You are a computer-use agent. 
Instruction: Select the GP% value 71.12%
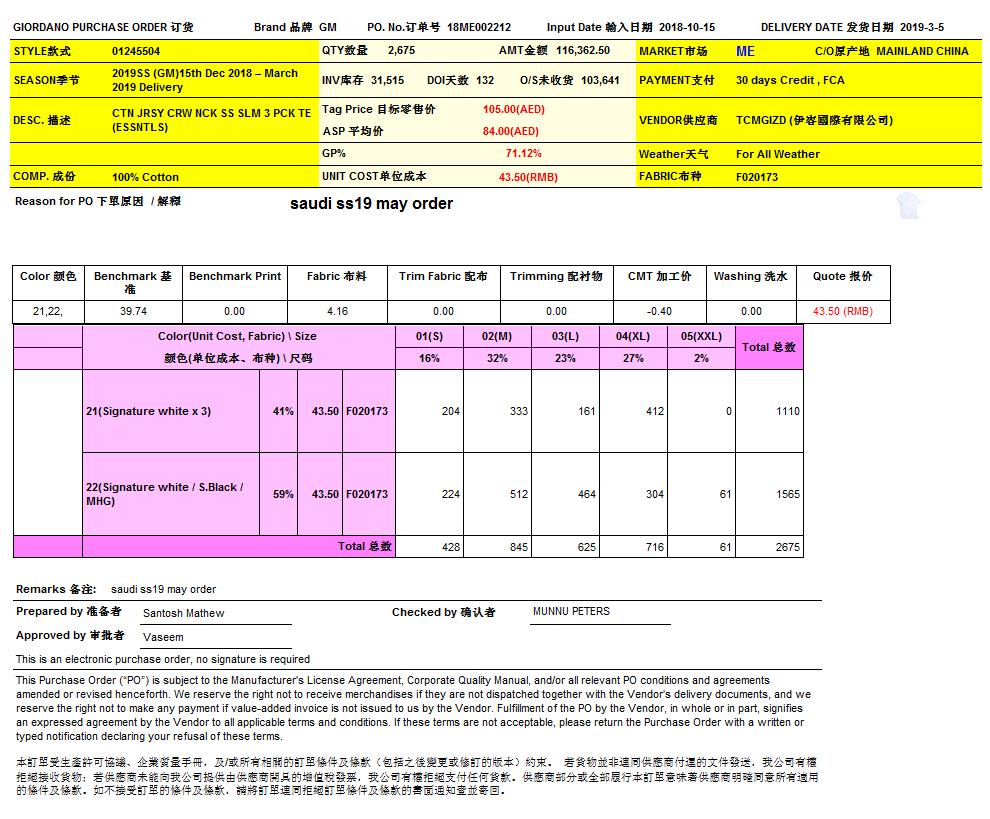(x=524, y=153)
